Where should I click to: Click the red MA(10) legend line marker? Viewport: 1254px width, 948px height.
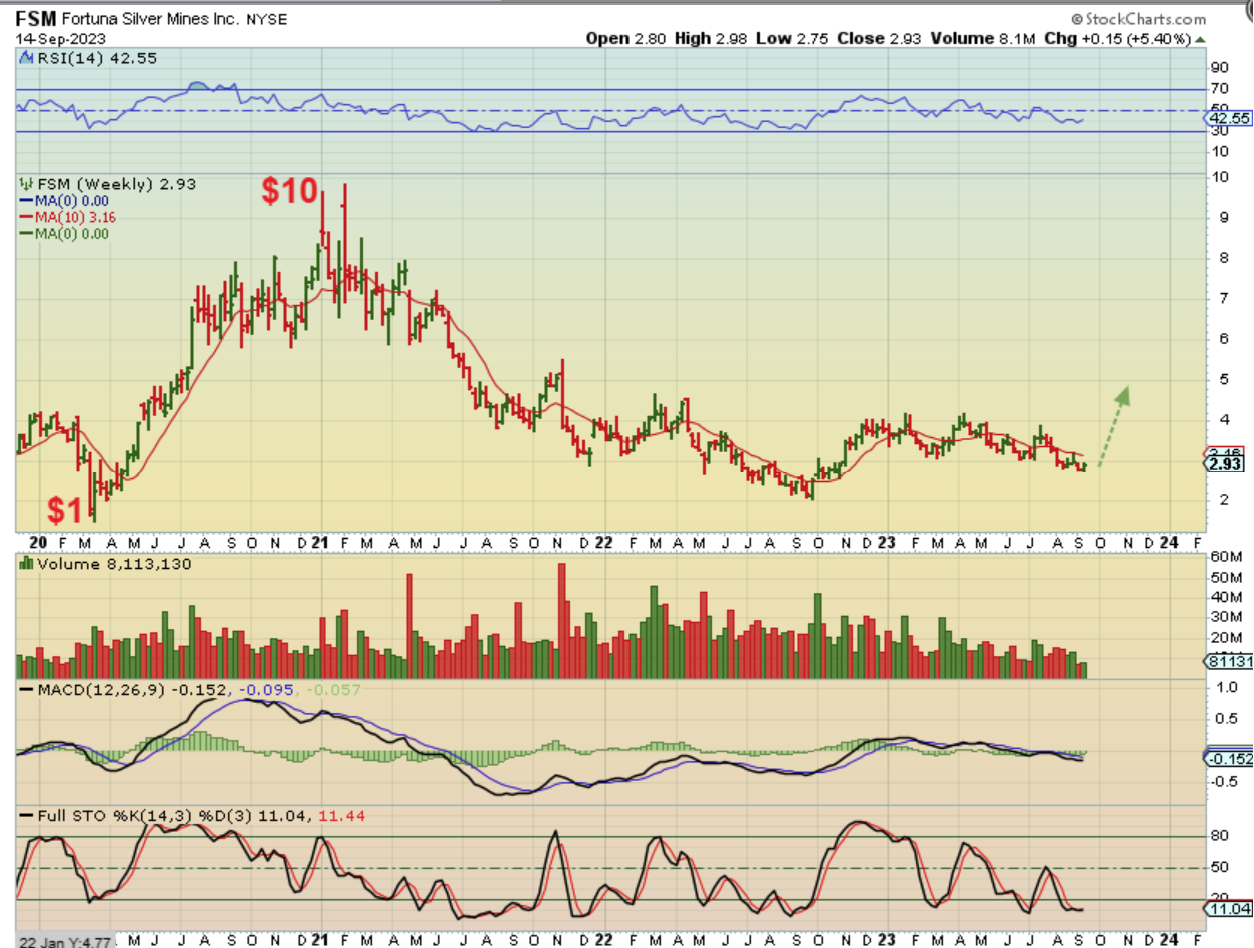point(24,217)
